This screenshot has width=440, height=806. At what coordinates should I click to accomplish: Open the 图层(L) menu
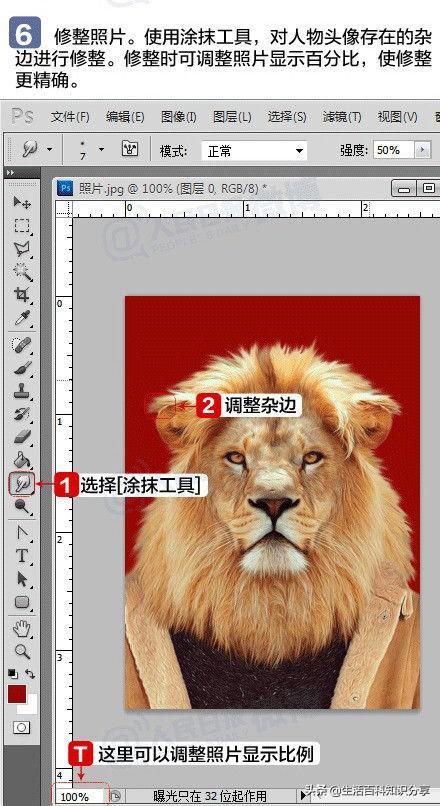(x=232, y=117)
